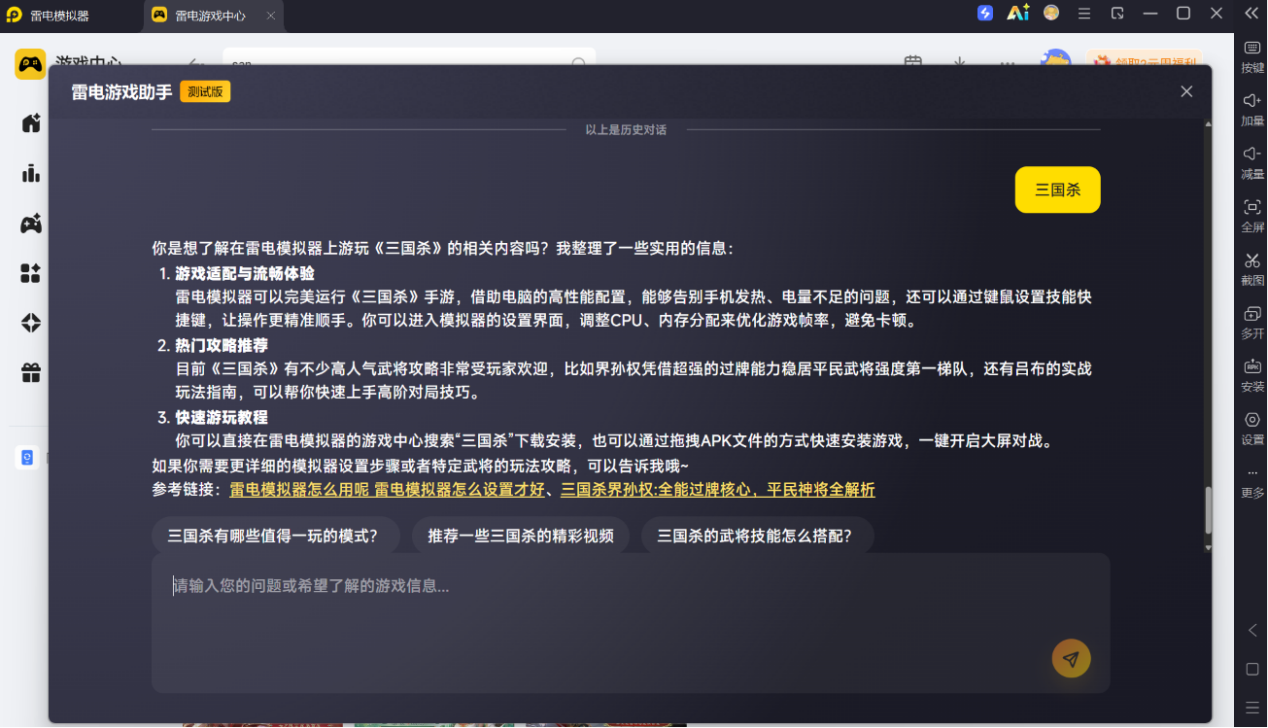Open home icon in game center sidebar

coord(31,123)
